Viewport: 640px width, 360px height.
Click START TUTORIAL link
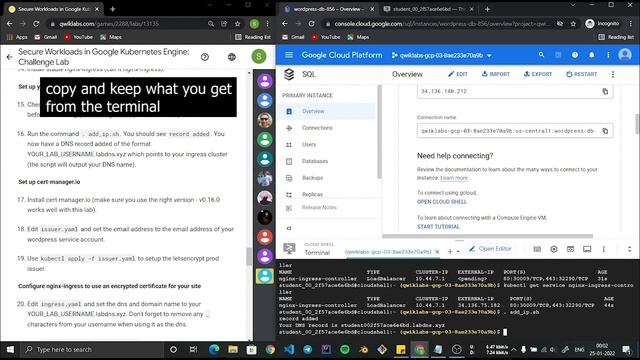coord(438,227)
